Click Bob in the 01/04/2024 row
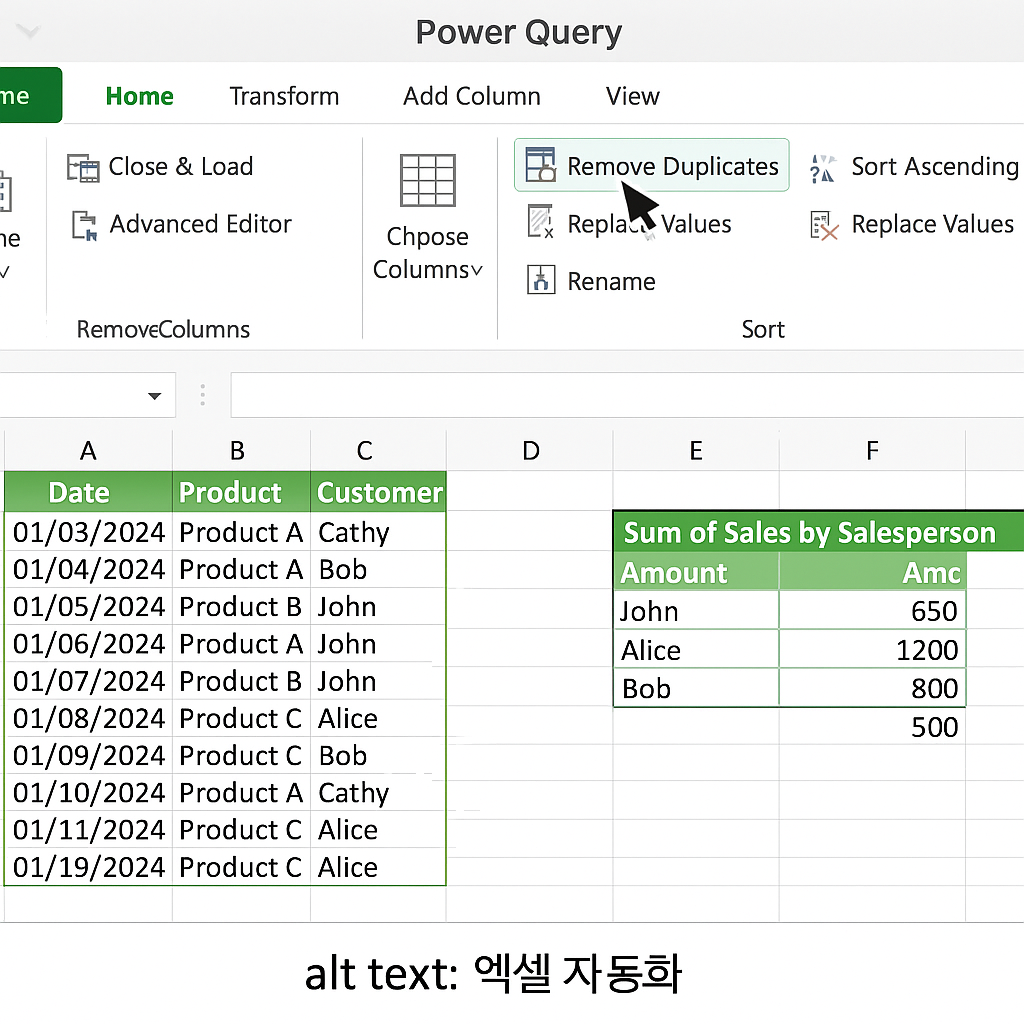The height and width of the screenshot is (1024, 1024). coord(378,569)
